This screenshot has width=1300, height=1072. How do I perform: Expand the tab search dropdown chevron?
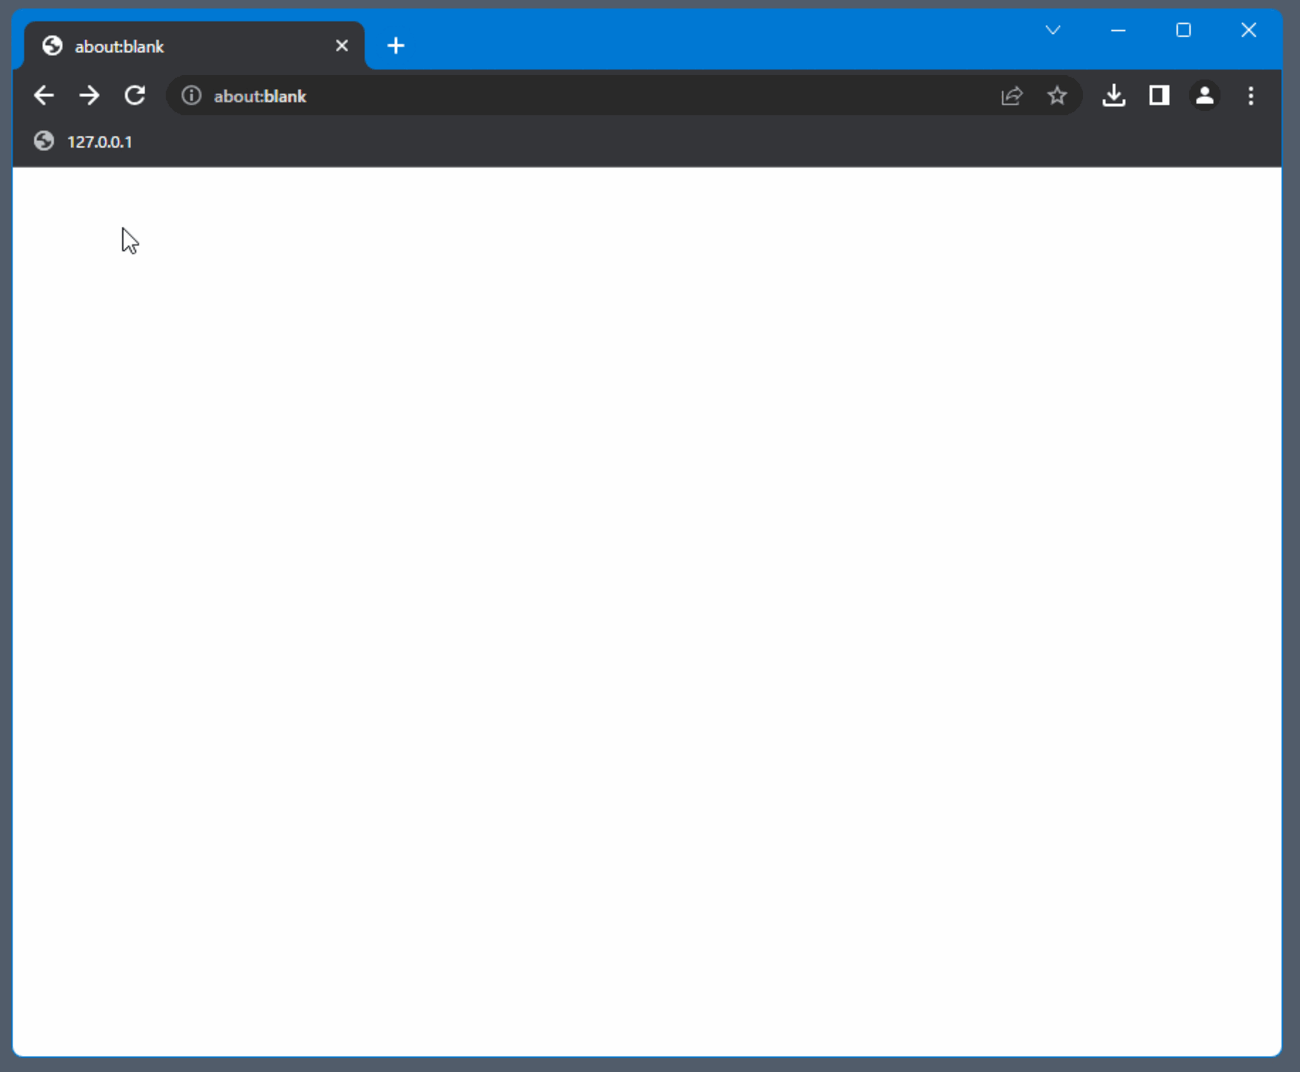pyautogui.click(x=1053, y=30)
